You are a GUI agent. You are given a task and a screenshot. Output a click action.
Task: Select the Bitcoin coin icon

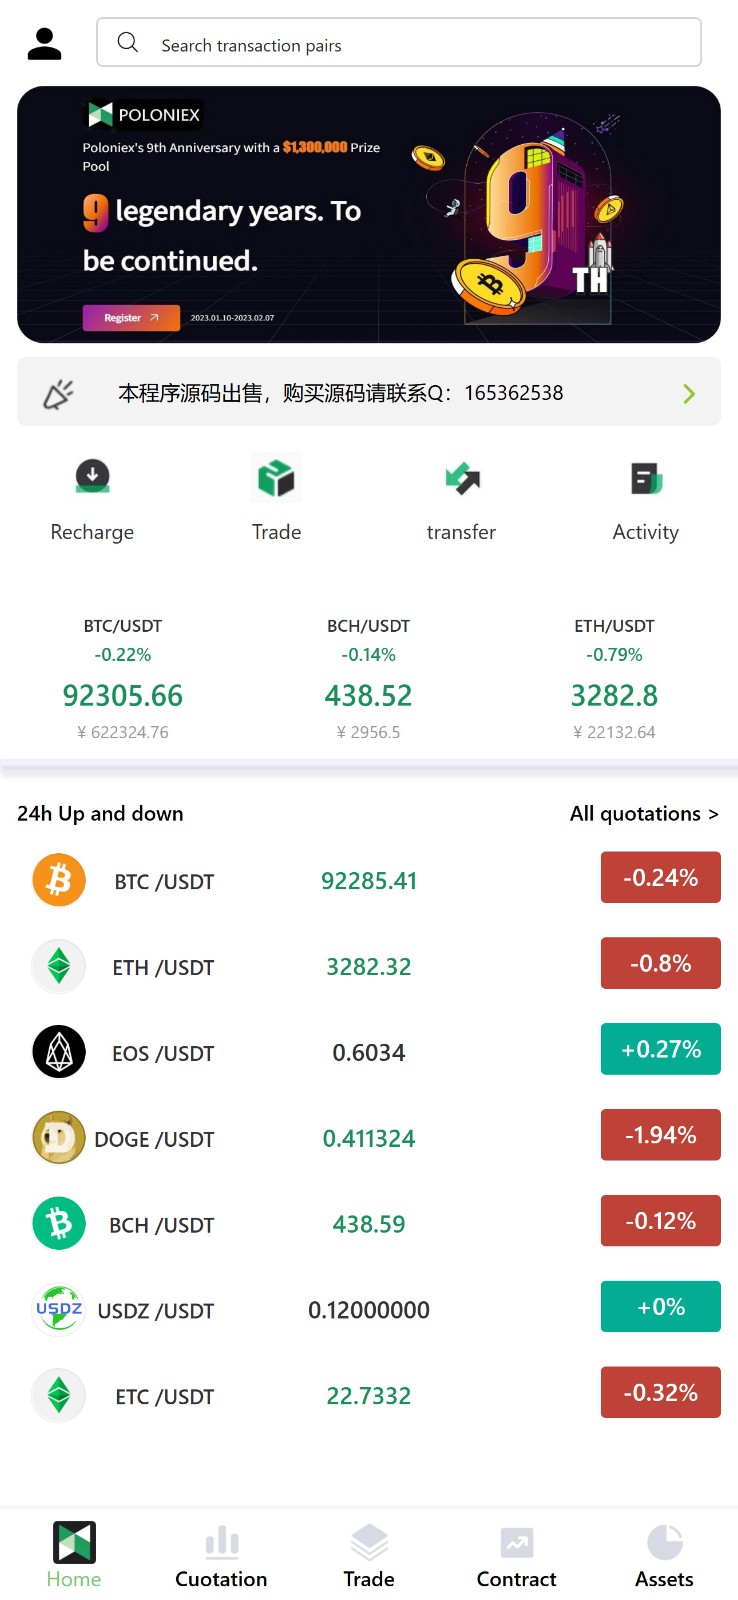pos(59,880)
